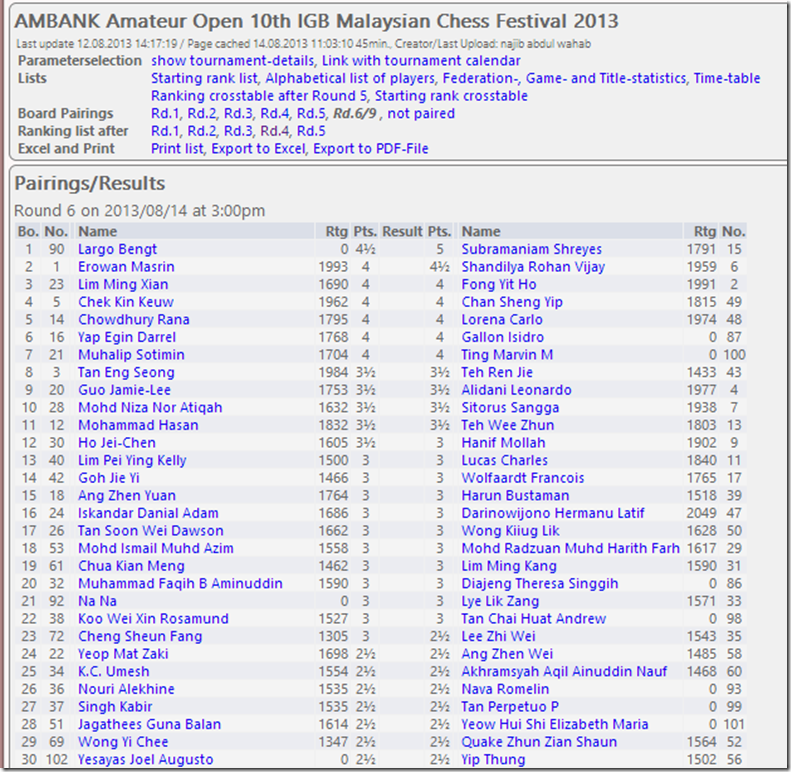Open player Largo Bengt
Viewport: 791px width, 772px height.
point(118,249)
